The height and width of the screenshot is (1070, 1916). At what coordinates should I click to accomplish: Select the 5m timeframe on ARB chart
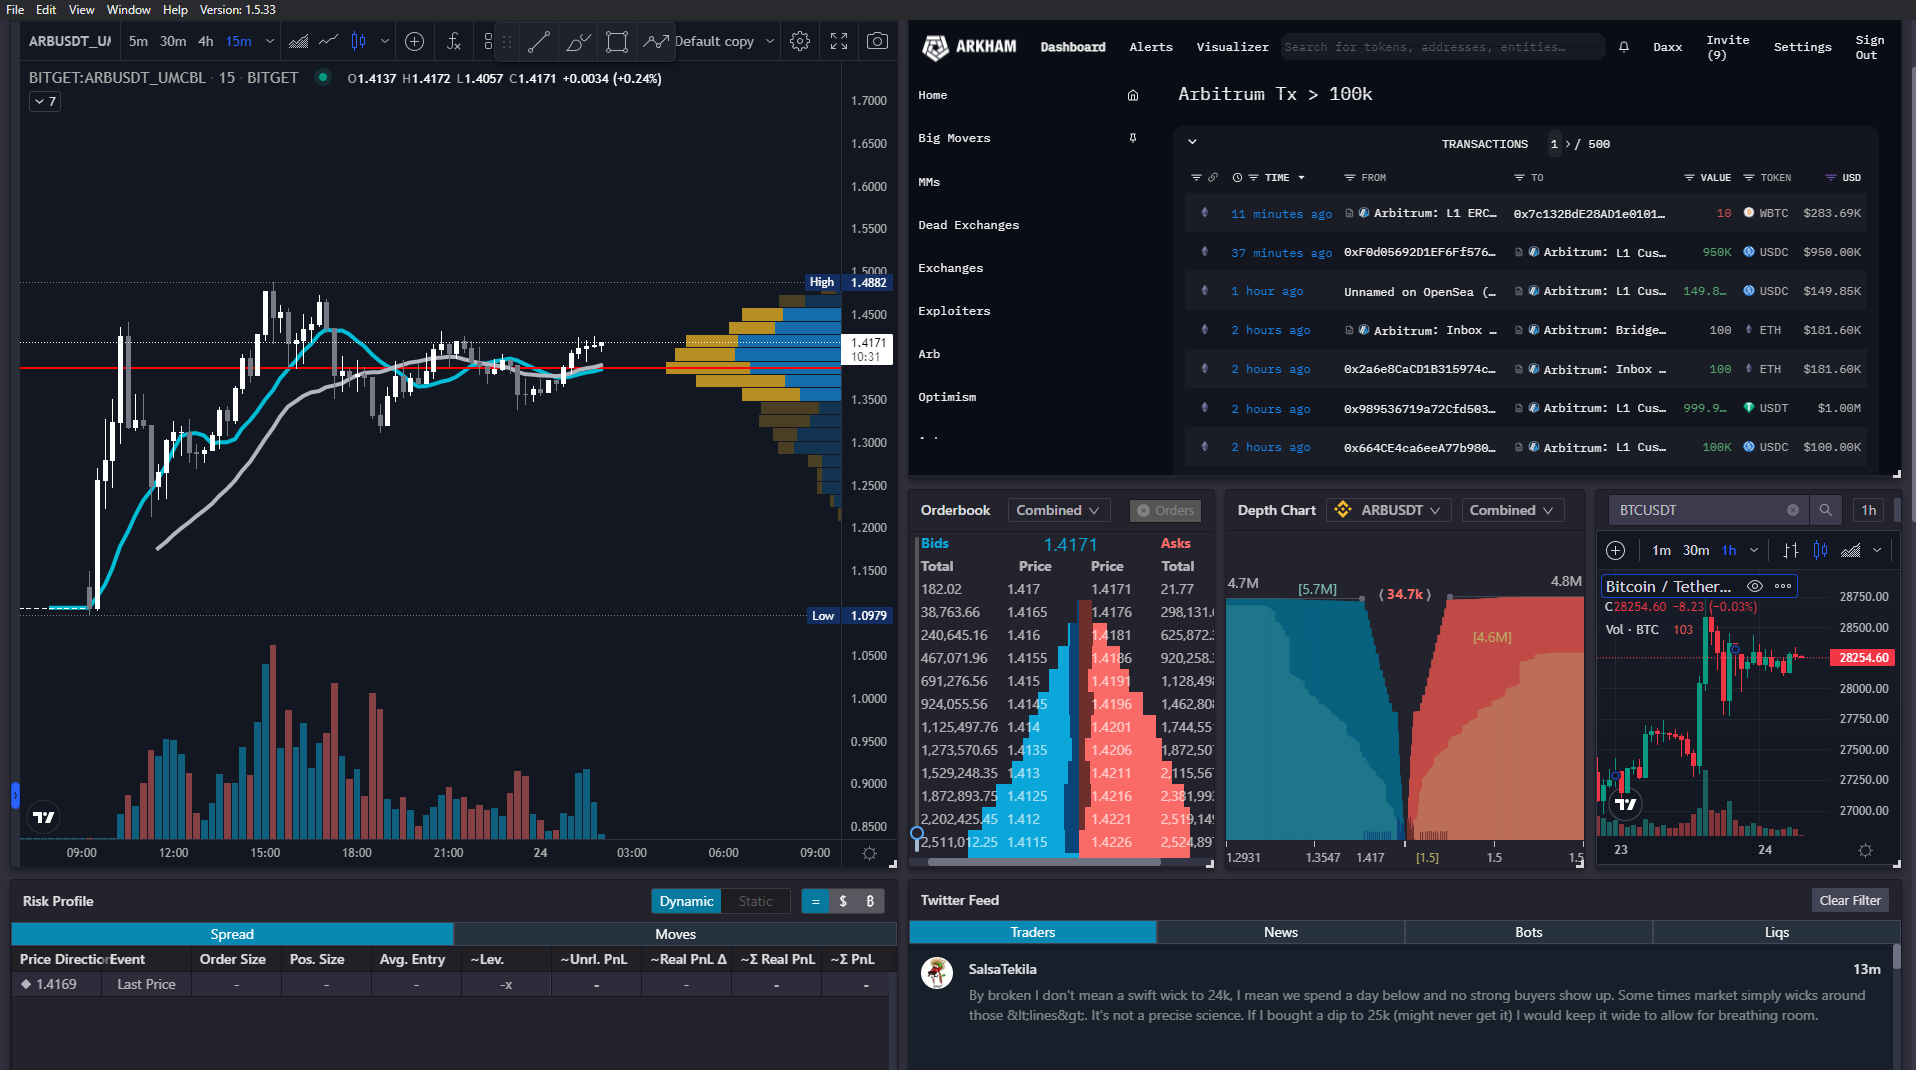138,41
